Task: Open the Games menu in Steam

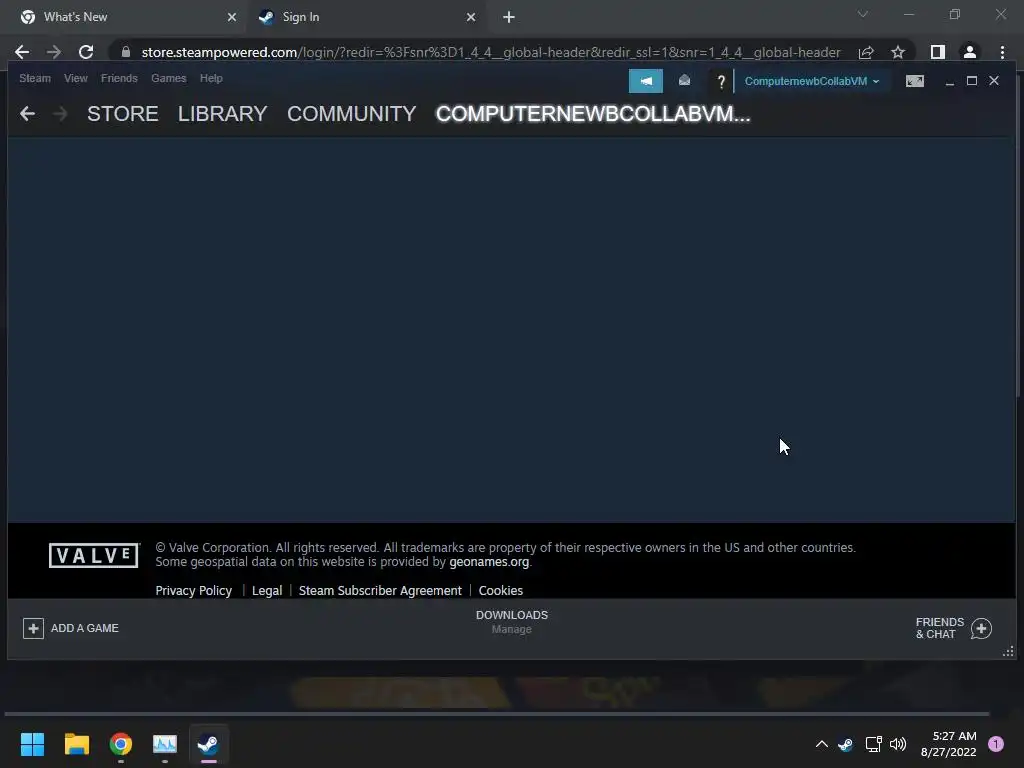Action: click(x=168, y=78)
